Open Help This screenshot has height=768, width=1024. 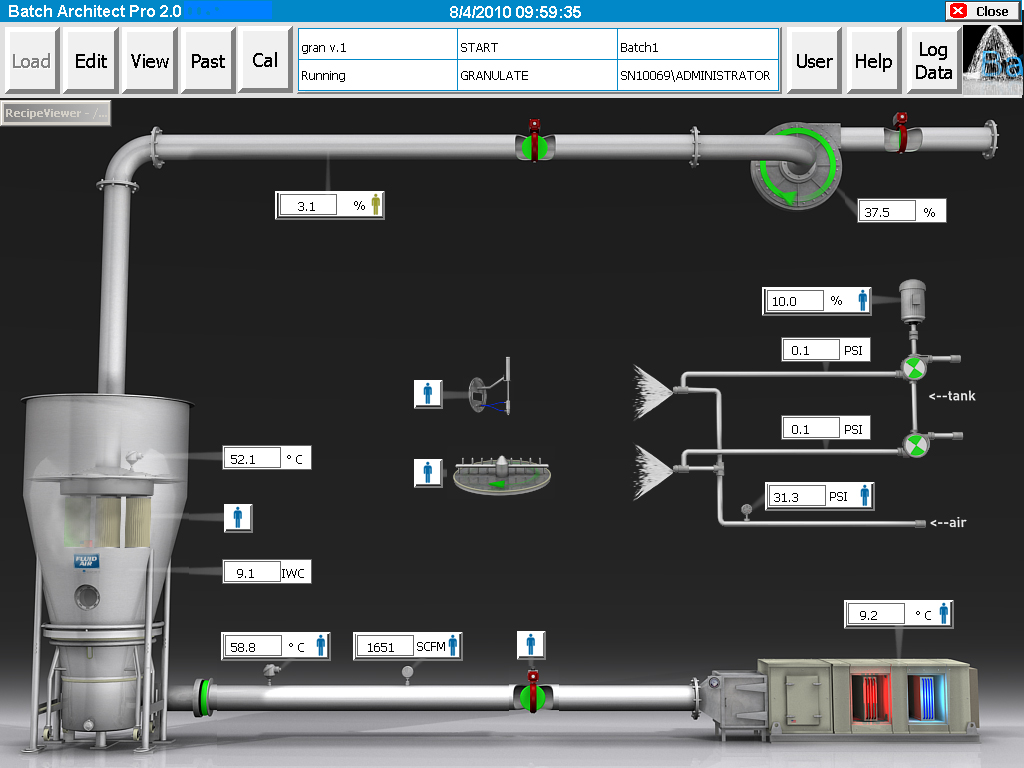(x=873, y=61)
